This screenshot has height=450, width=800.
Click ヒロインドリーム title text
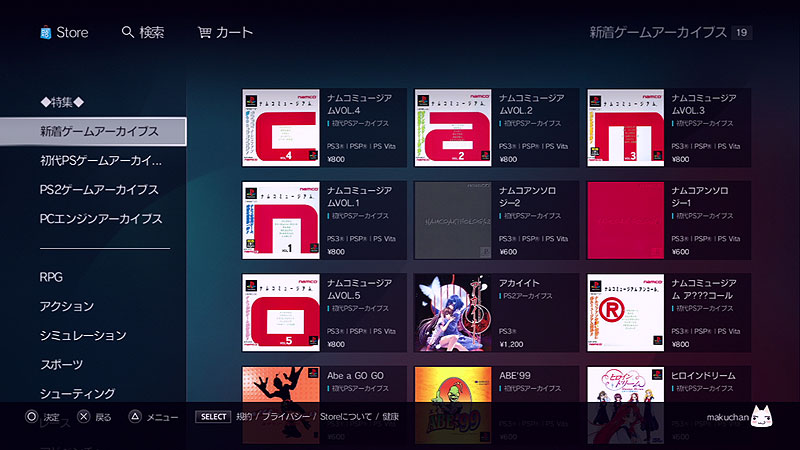pyautogui.click(x=704, y=376)
